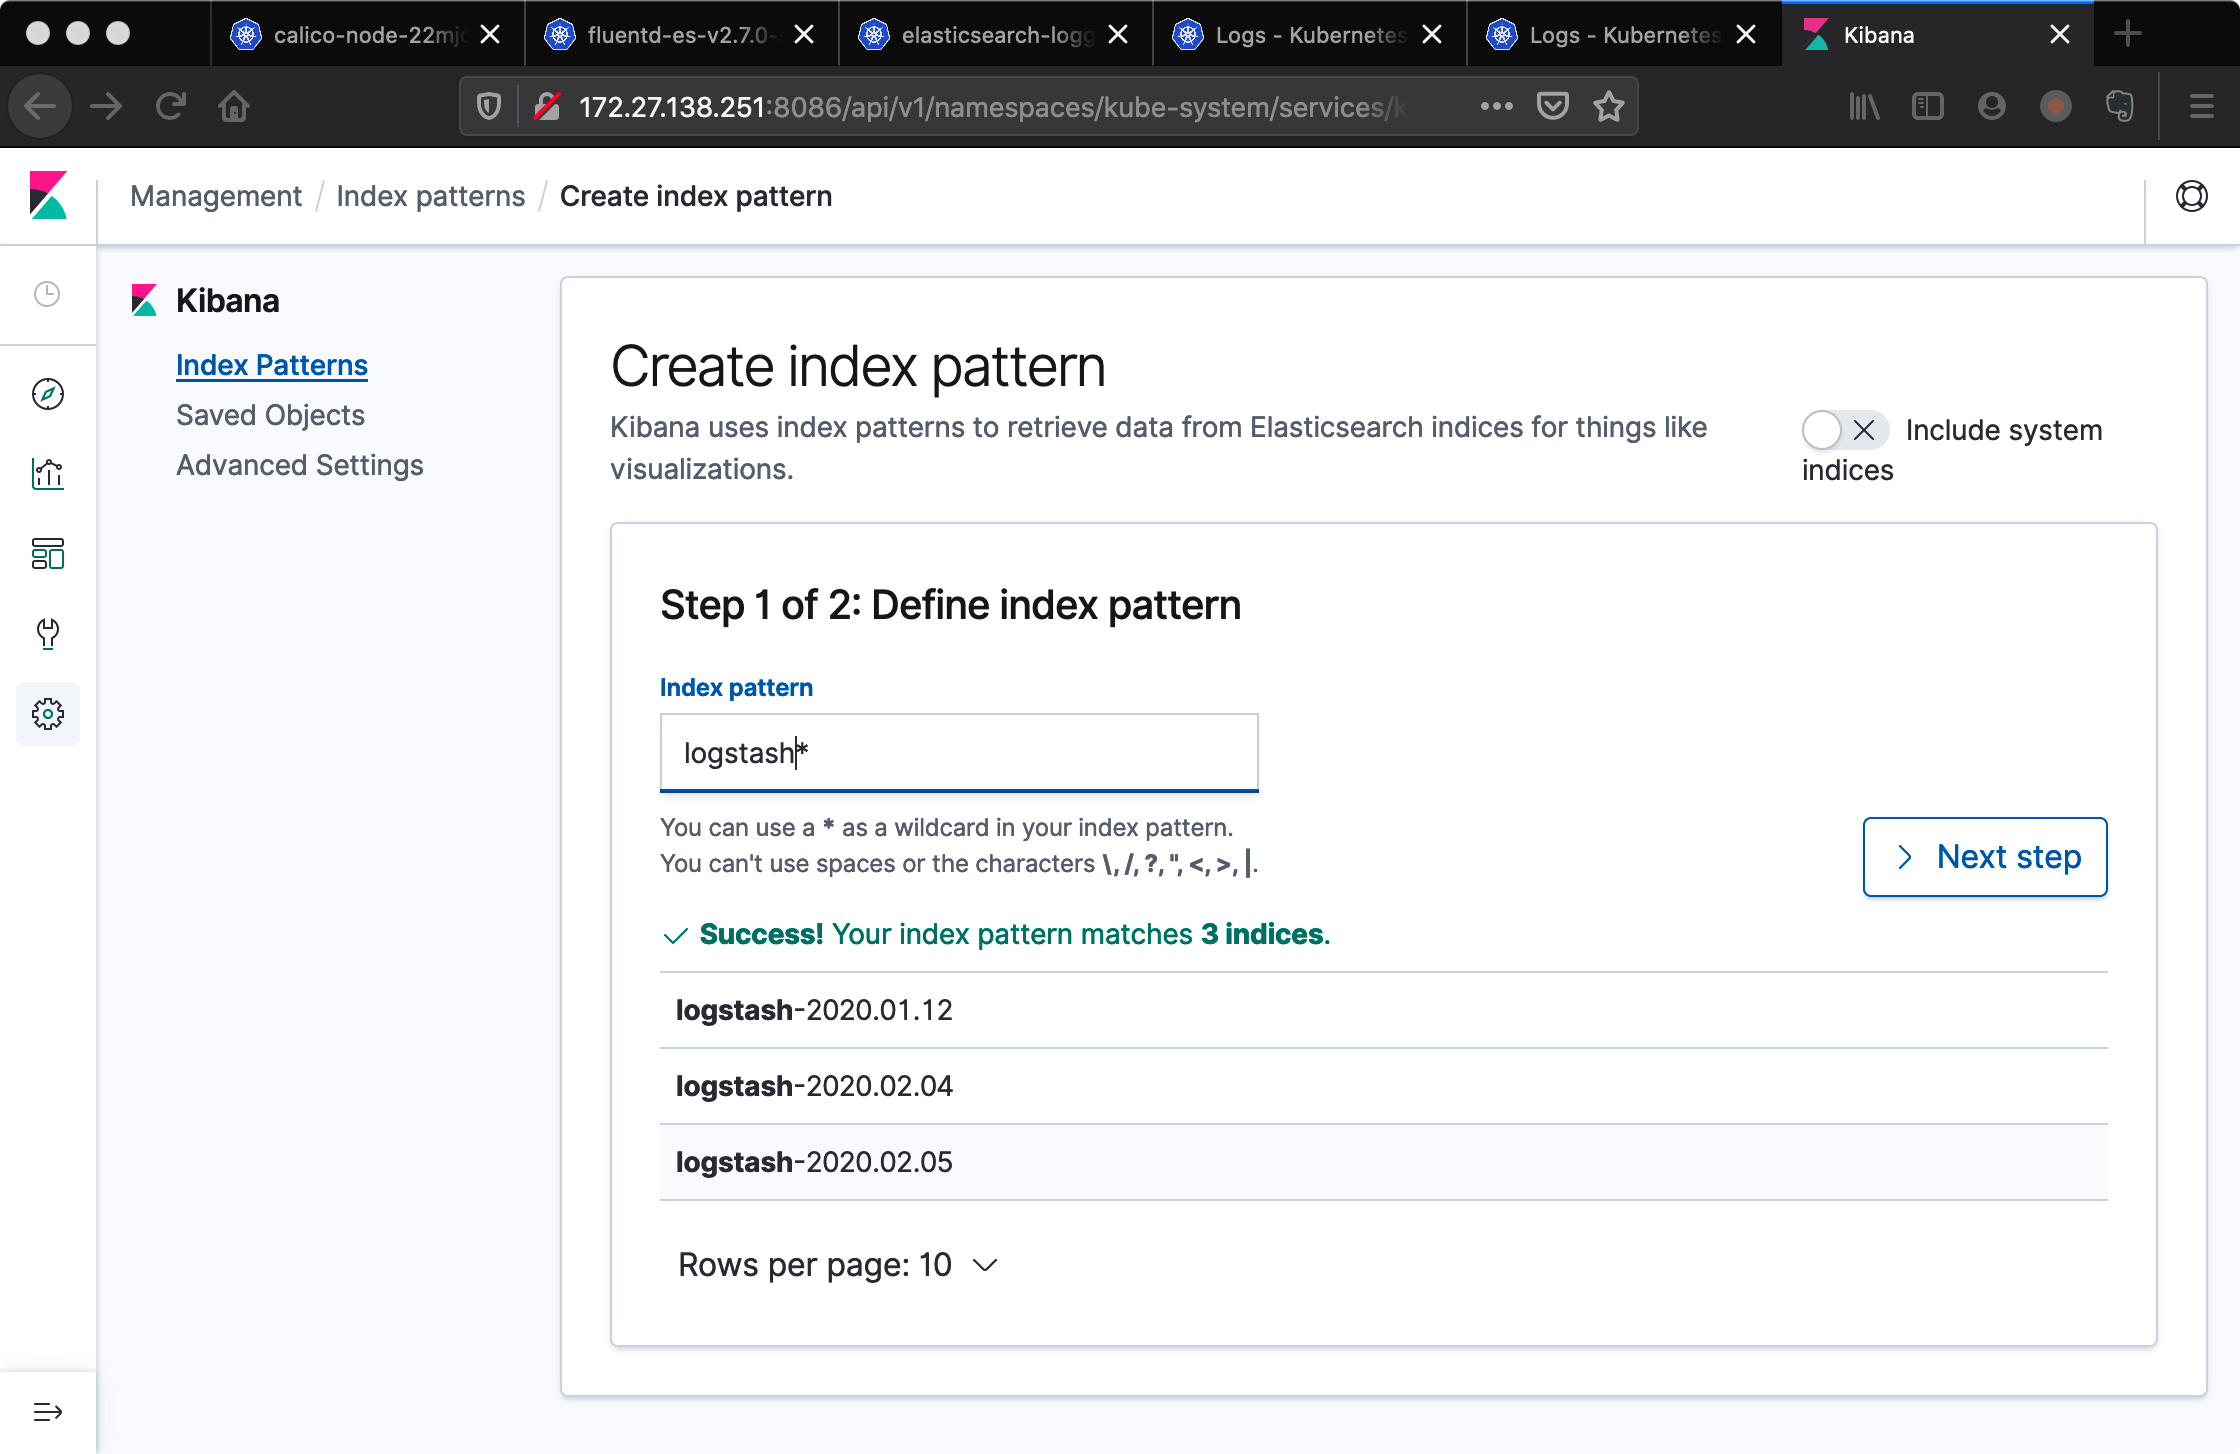Open Firefox account icon
This screenshot has width=2240, height=1454.
coord(1992,106)
